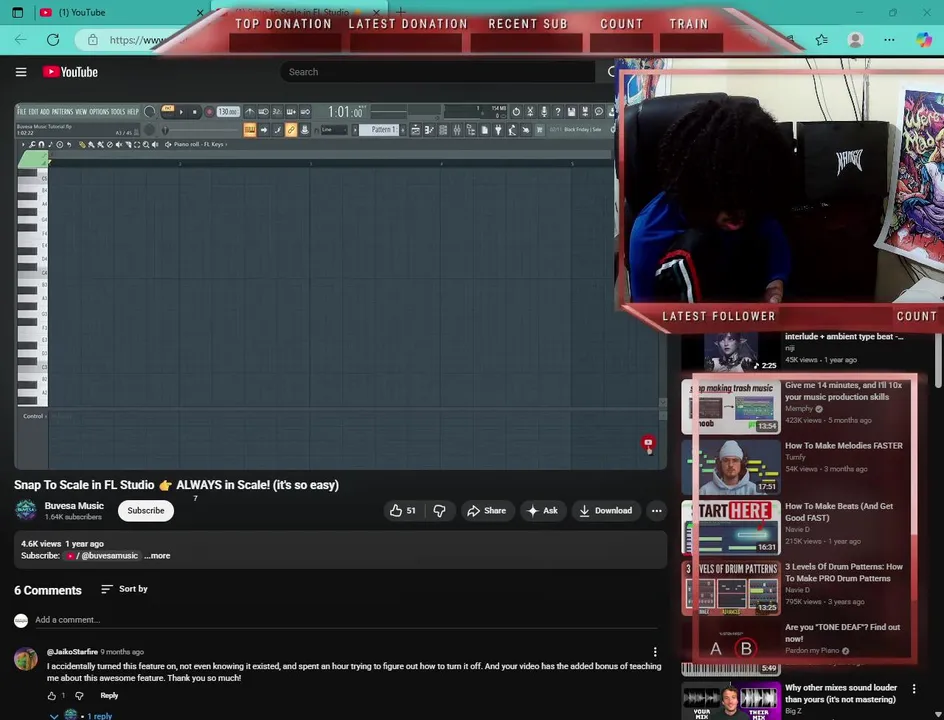Open the Edge profile avatar
Screen dimensions: 944x720
click(855, 40)
